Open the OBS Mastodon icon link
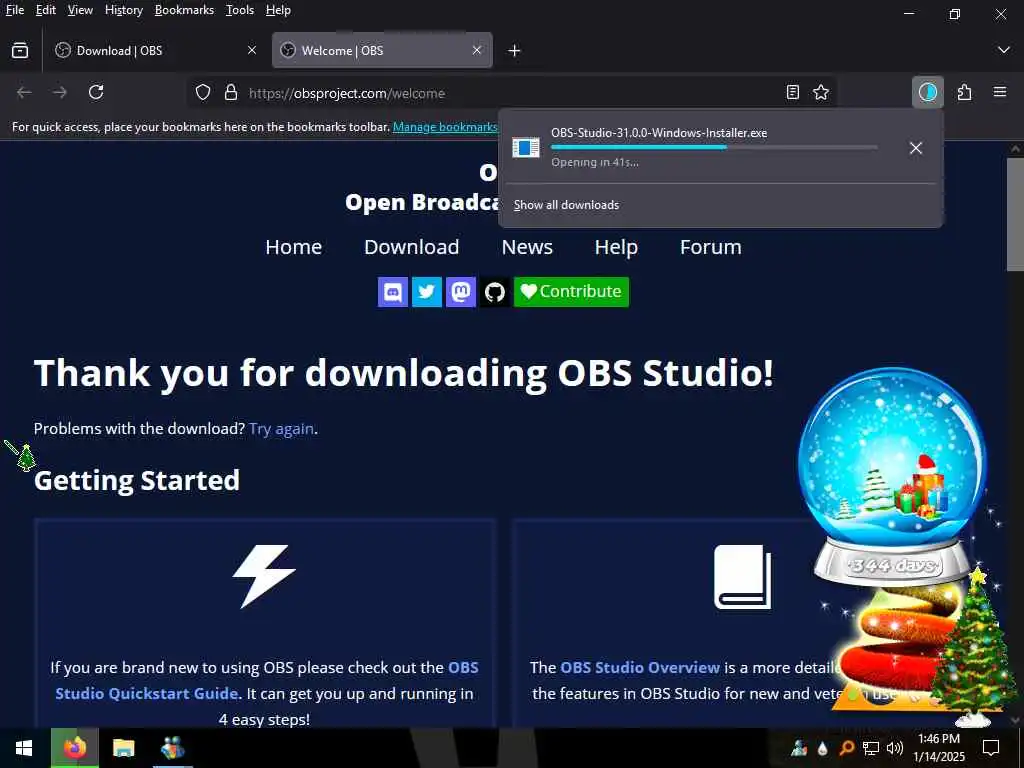Image resolution: width=1024 pixels, height=768 pixels. (x=460, y=291)
